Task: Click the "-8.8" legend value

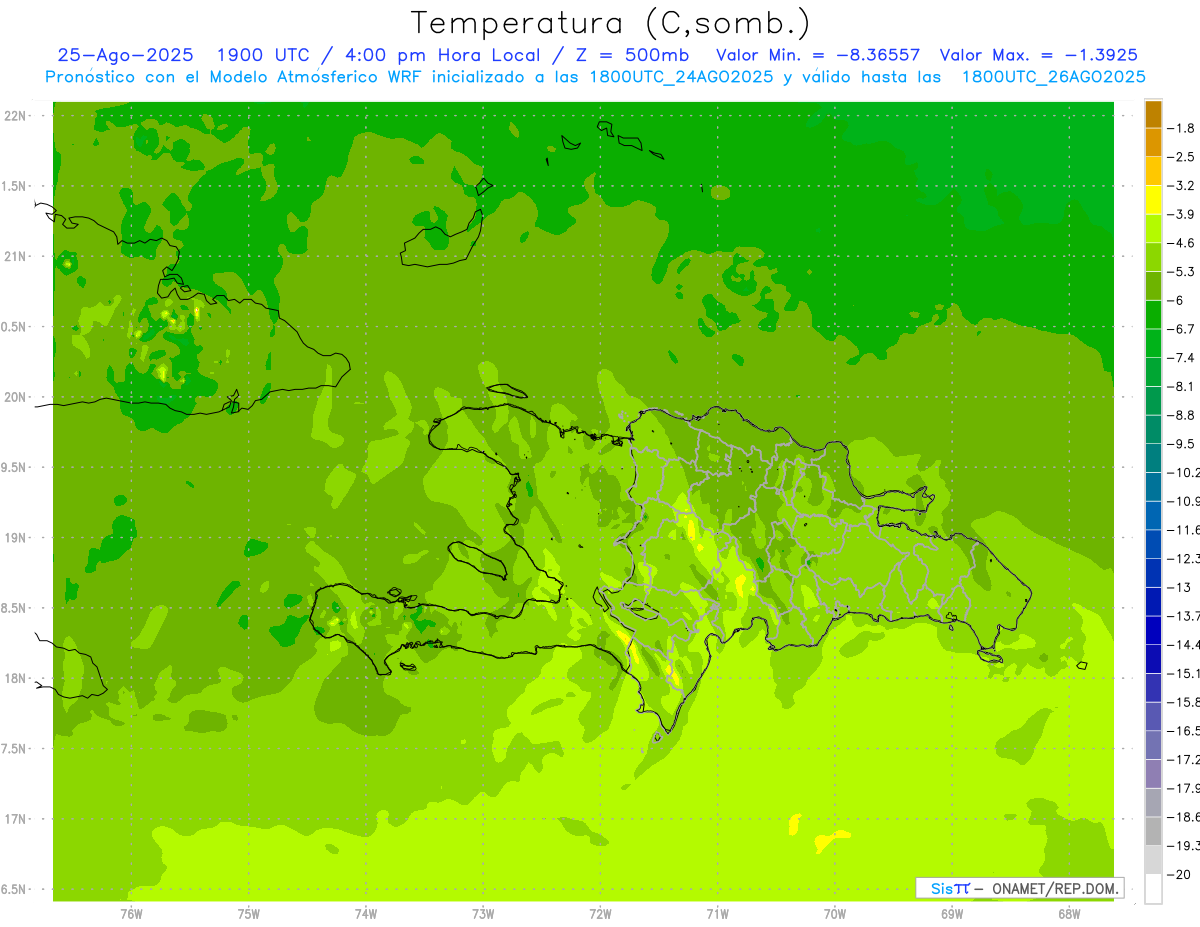Action: click(1181, 415)
